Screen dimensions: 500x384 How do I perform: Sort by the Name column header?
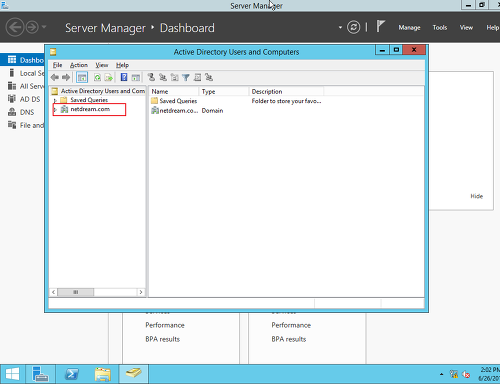coord(174,91)
